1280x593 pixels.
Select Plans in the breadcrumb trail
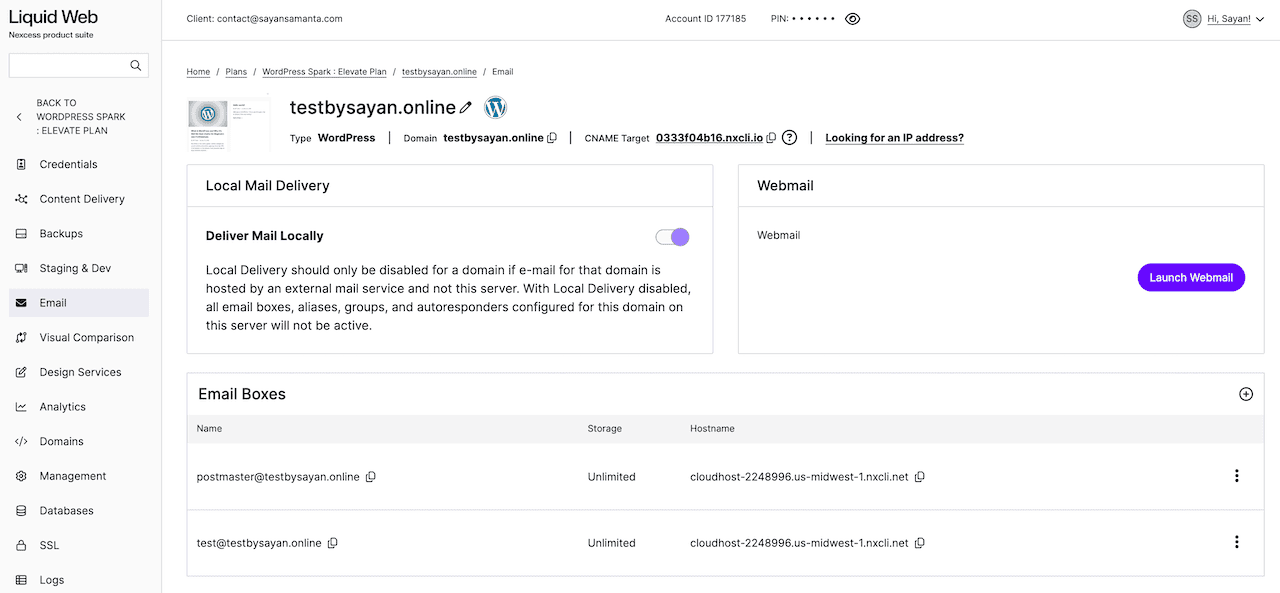coord(236,71)
